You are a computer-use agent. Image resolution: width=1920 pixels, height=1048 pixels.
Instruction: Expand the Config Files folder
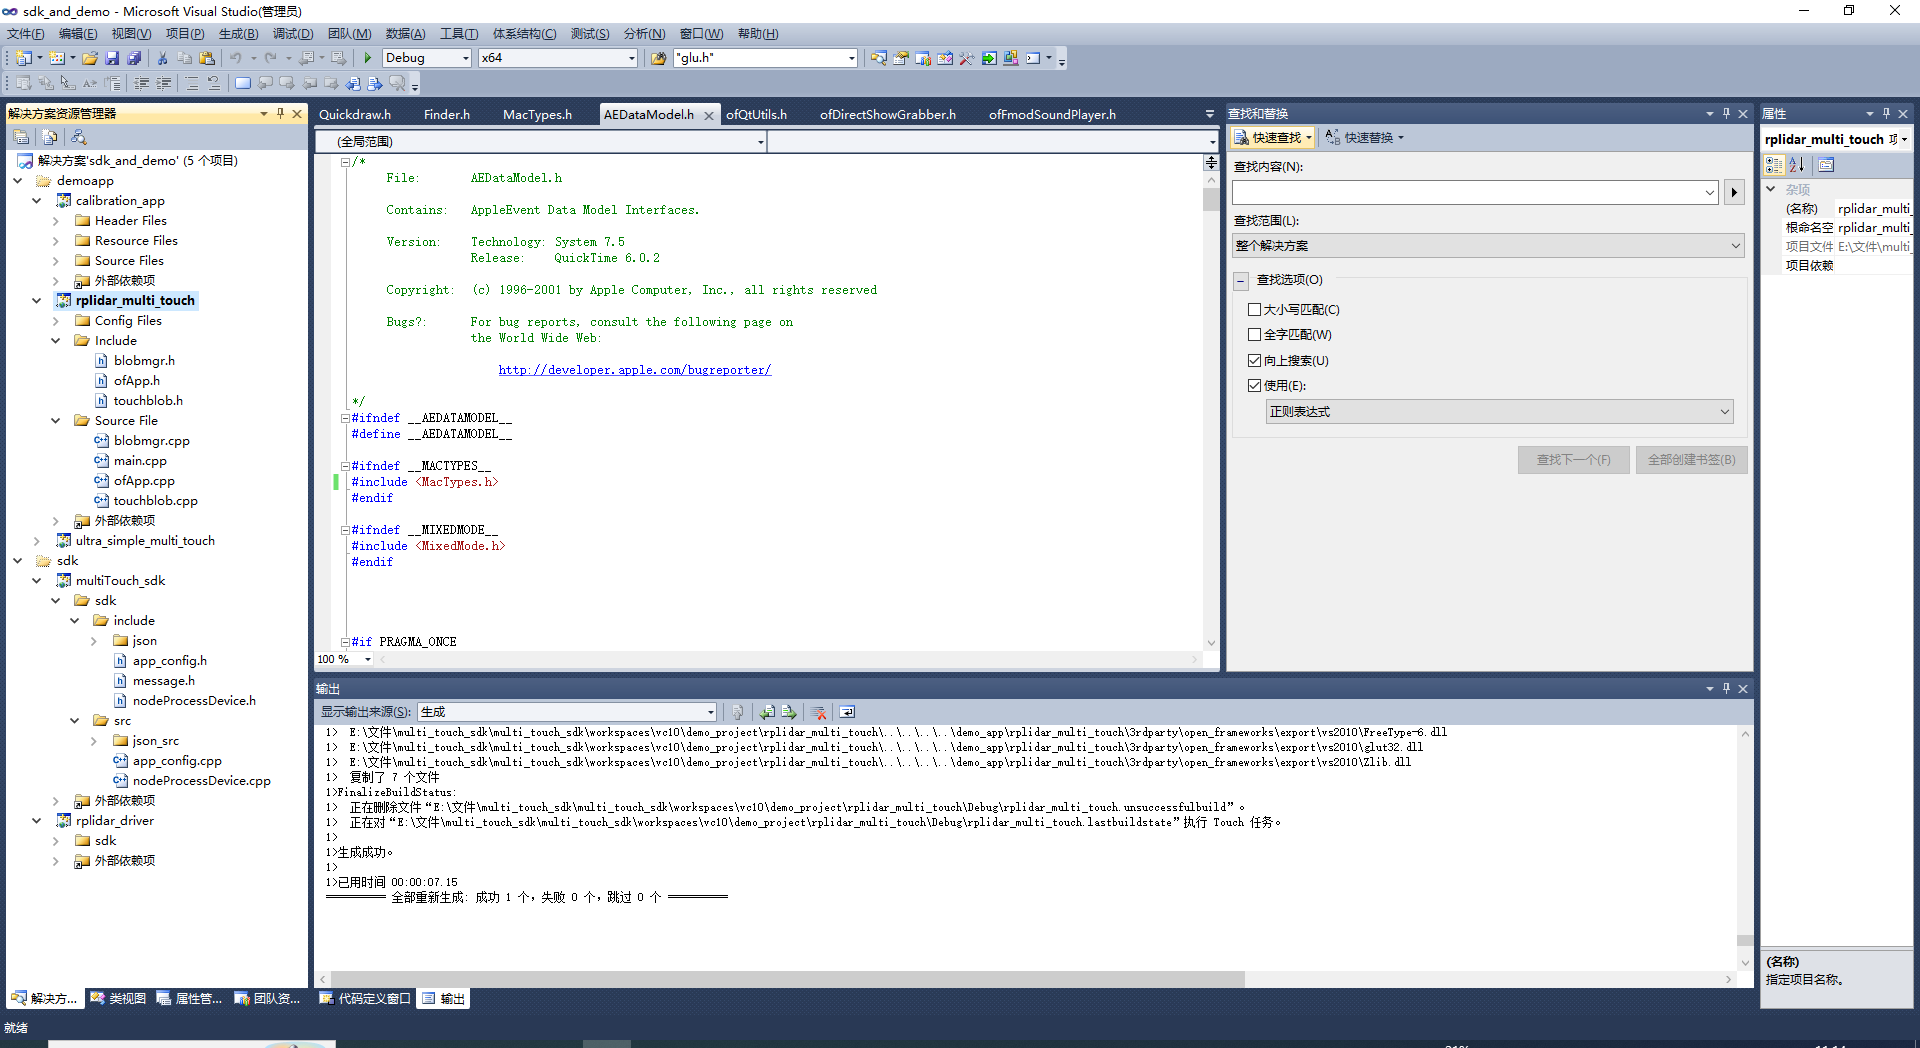pos(56,321)
